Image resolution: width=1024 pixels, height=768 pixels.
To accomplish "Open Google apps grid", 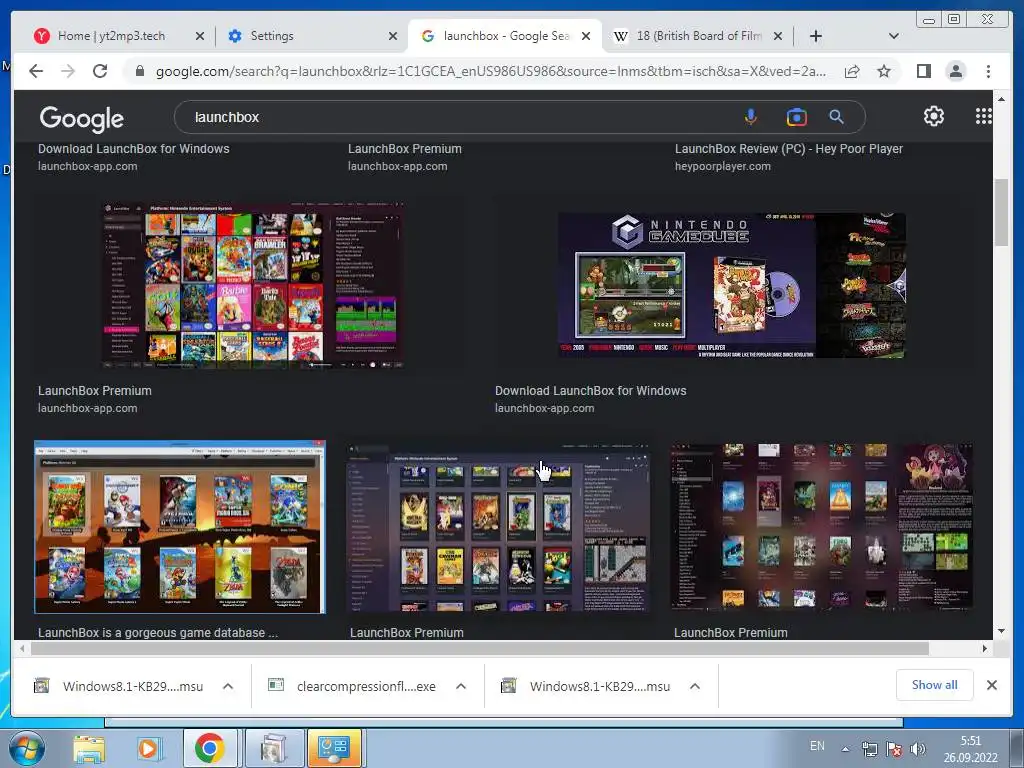I will (x=983, y=116).
